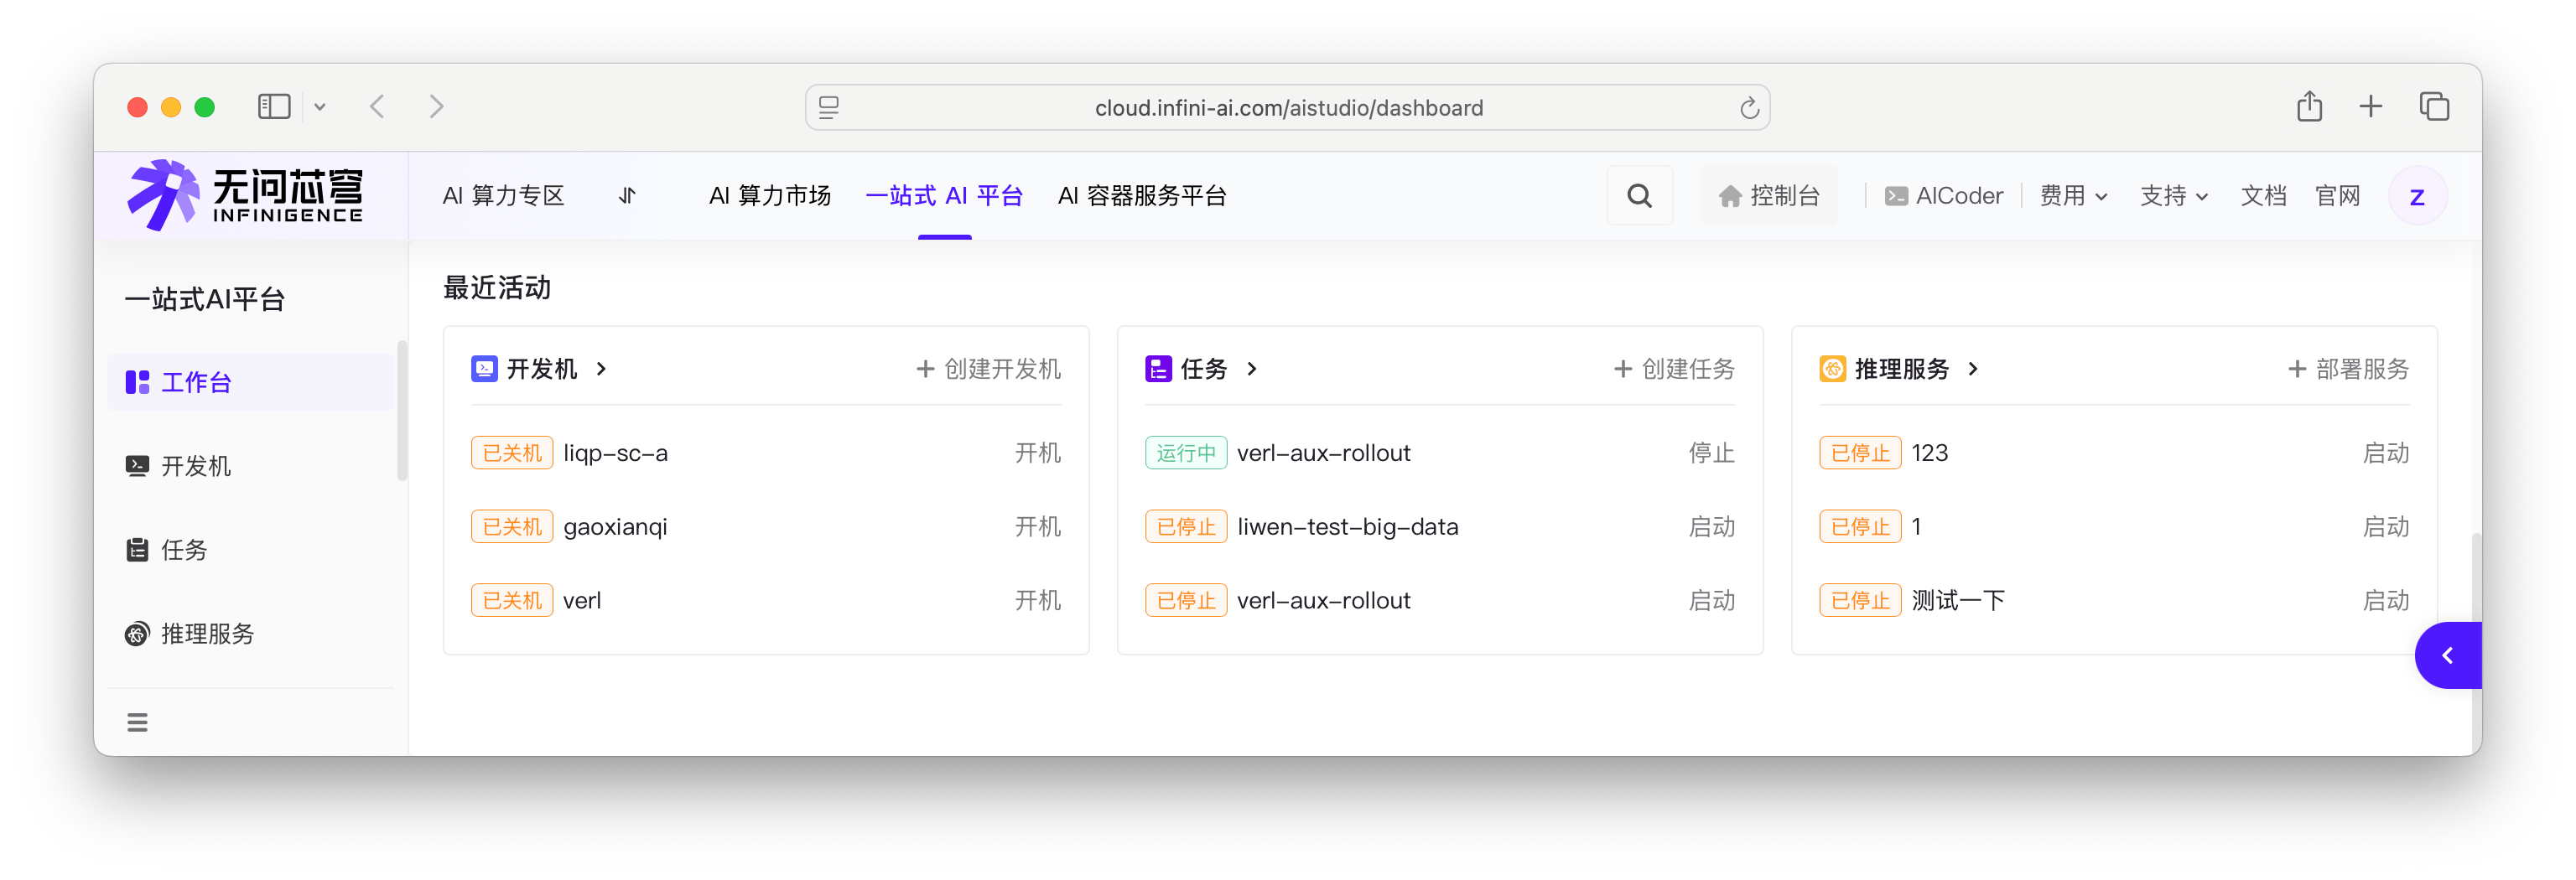Screen dimensions: 2576x880
Task: Click 部署服务 to deploy a service
Action: click(2348, 369)
